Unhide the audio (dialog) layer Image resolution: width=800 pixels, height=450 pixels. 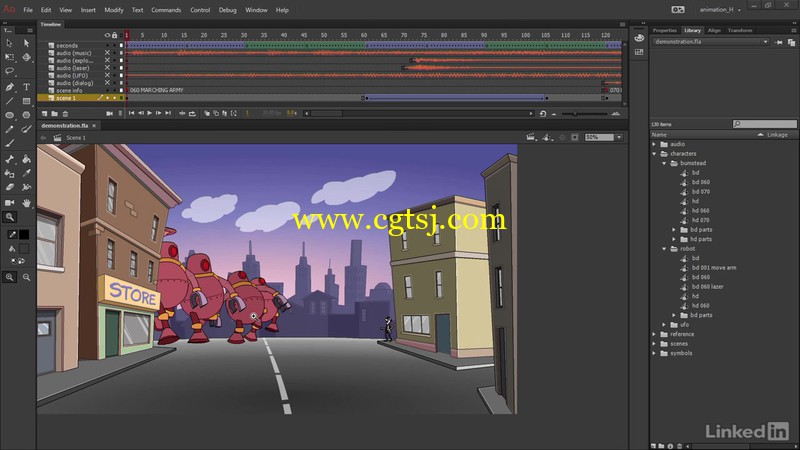pos(107,83)
